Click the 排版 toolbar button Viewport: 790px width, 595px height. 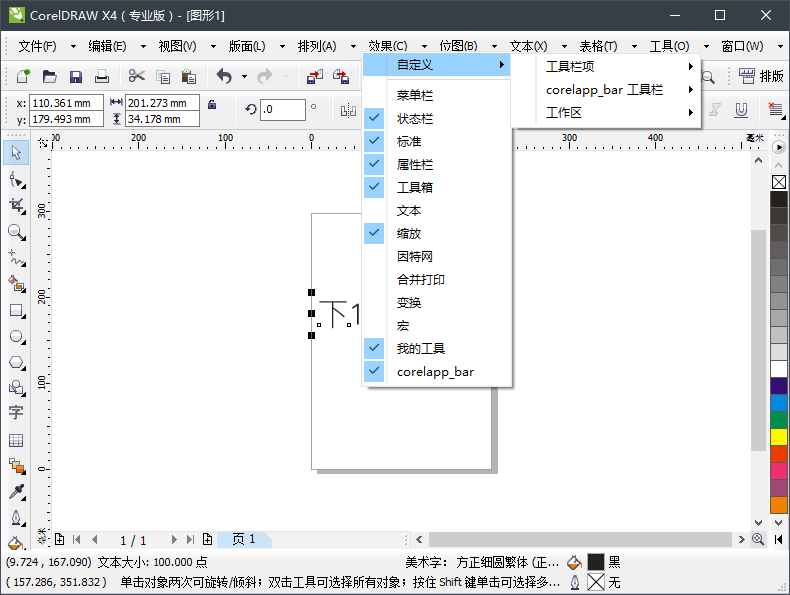762,76
